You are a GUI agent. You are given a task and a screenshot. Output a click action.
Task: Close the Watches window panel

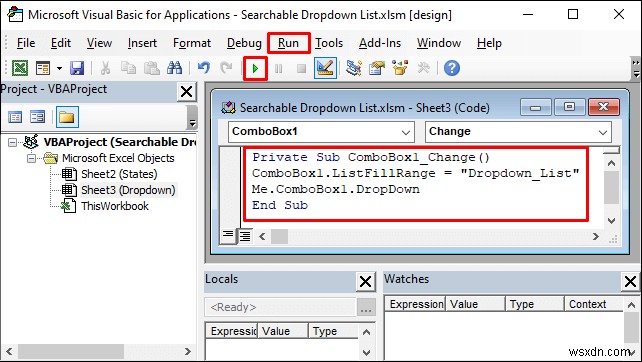pyautogui.click(x=631, y=282)
